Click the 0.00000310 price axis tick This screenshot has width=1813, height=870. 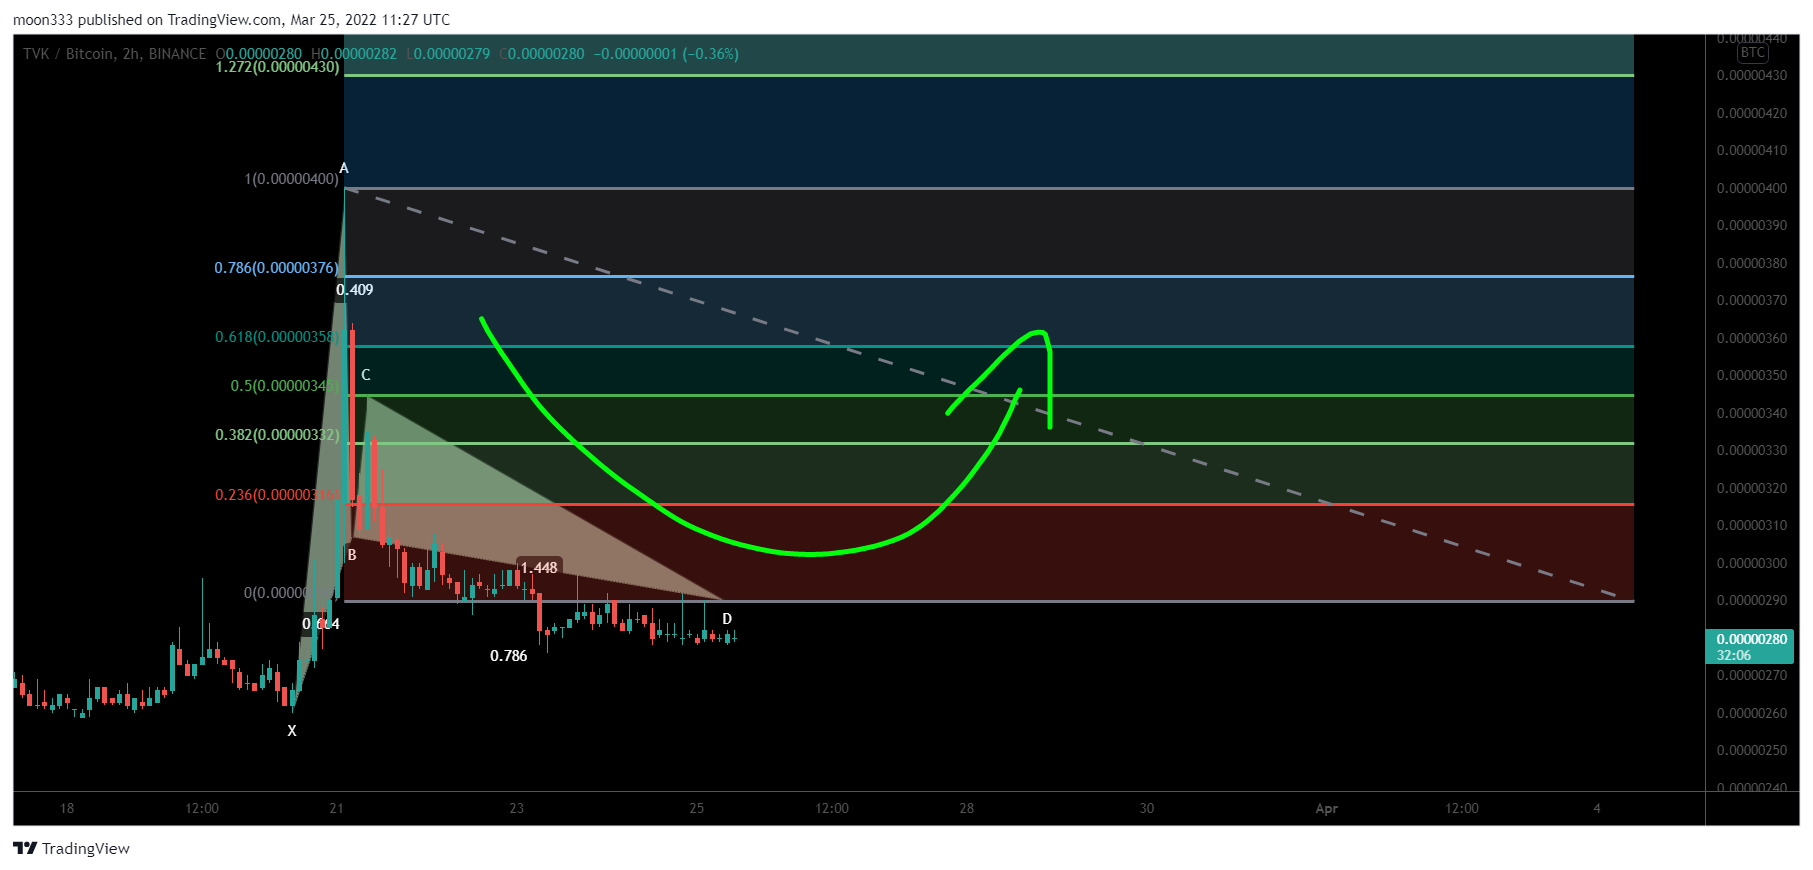coord(1752,526)
